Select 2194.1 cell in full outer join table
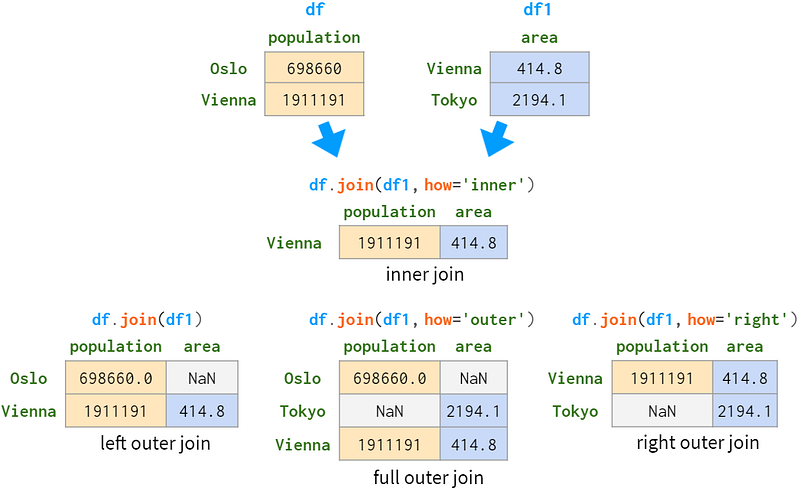The width and height of the screenshot is (800, 491). (x=474, y=411)
